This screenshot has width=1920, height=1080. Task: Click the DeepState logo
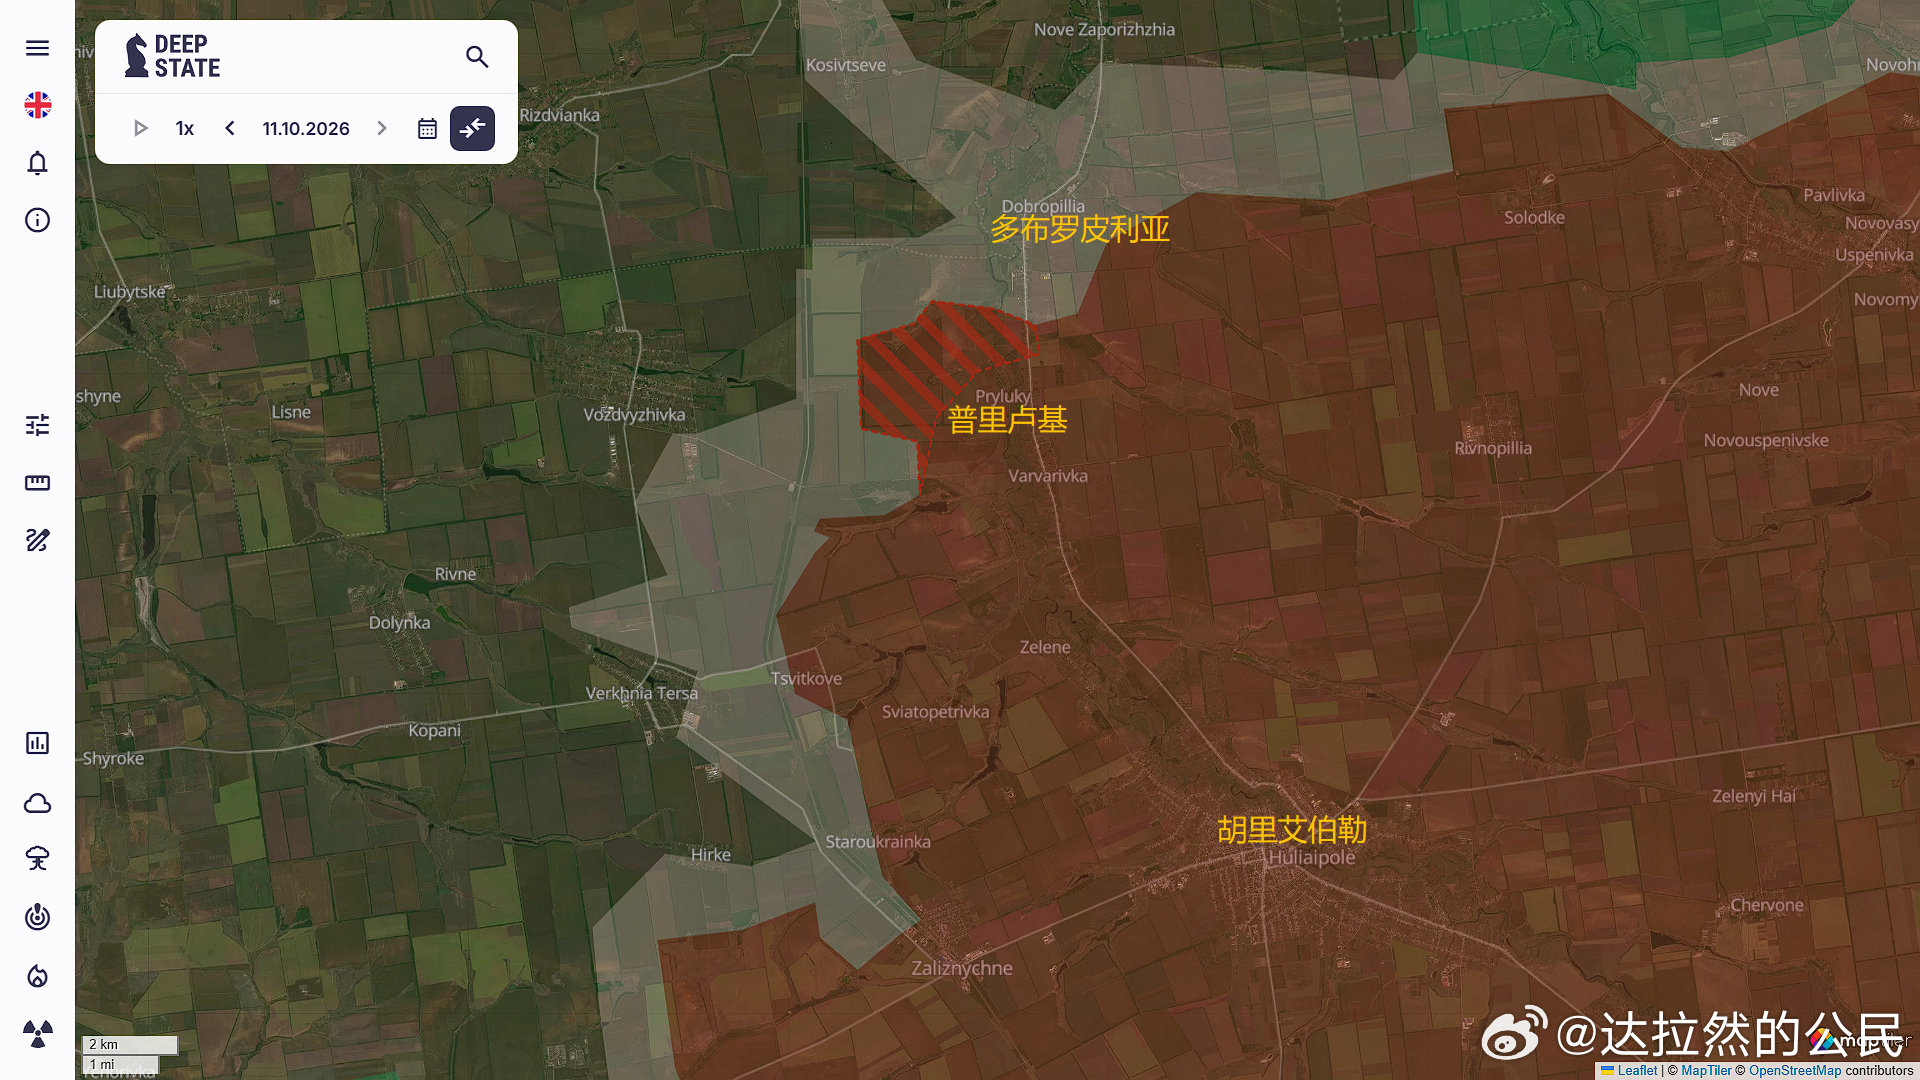(x=172, y=56)
